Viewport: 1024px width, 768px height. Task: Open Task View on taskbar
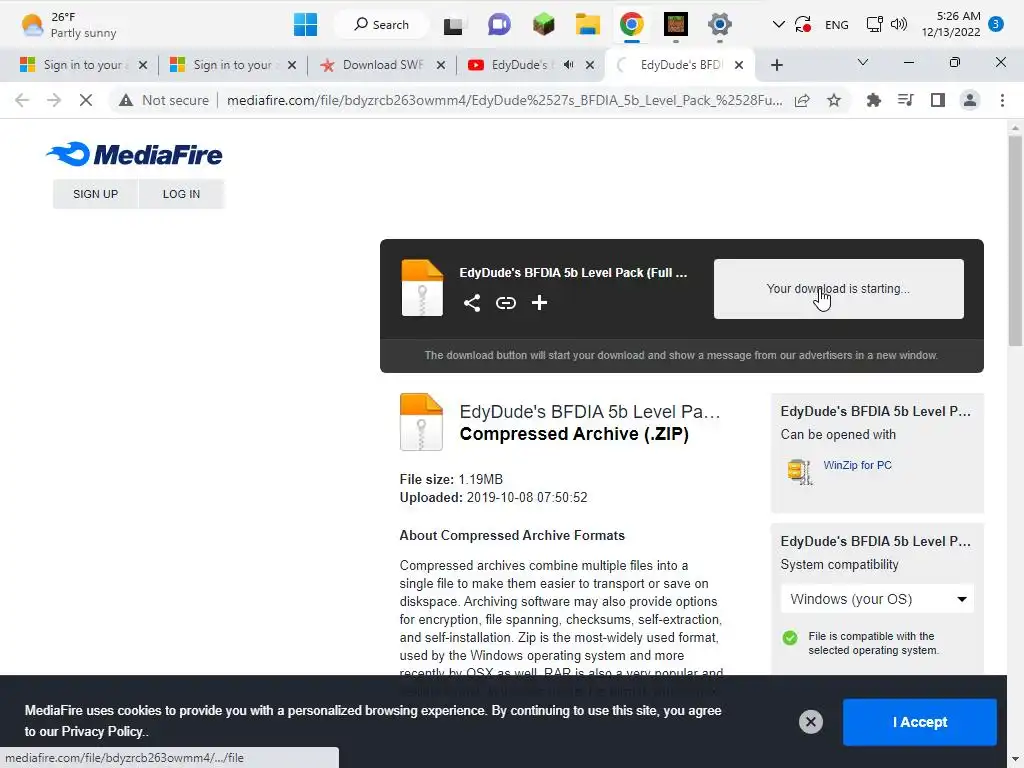pyautogui.click(x=453, y=25)
